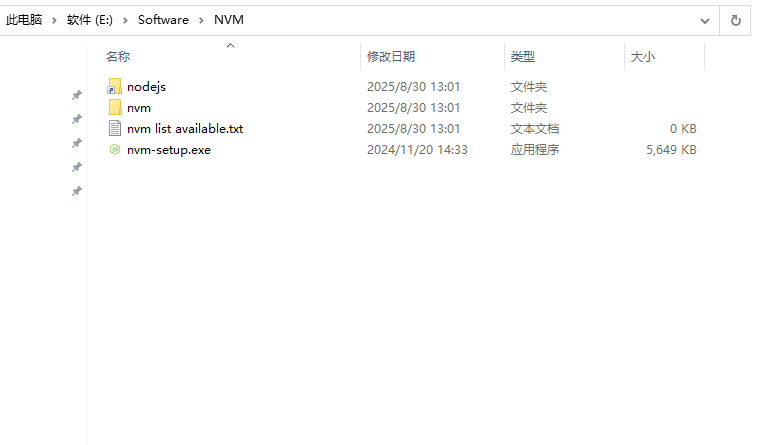The height and width of the screenshot is (445, 761).
Task: Open the address bar history dropdown arrow
Action: (x=705, y=20)
